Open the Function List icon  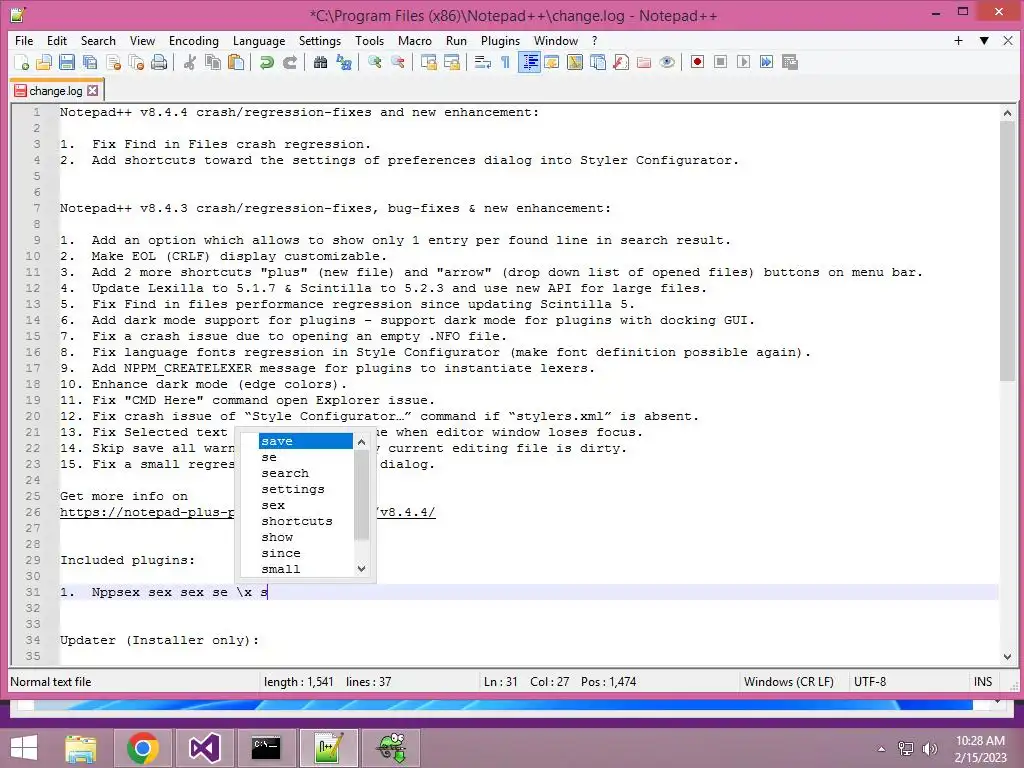click(621, 62)
